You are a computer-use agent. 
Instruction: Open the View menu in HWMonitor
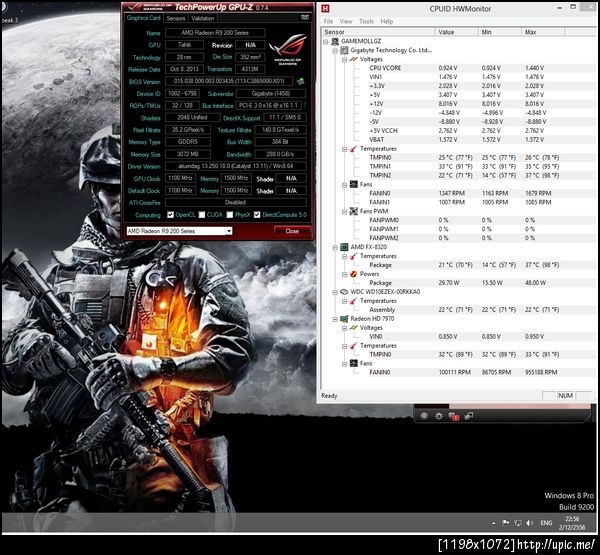346,21
